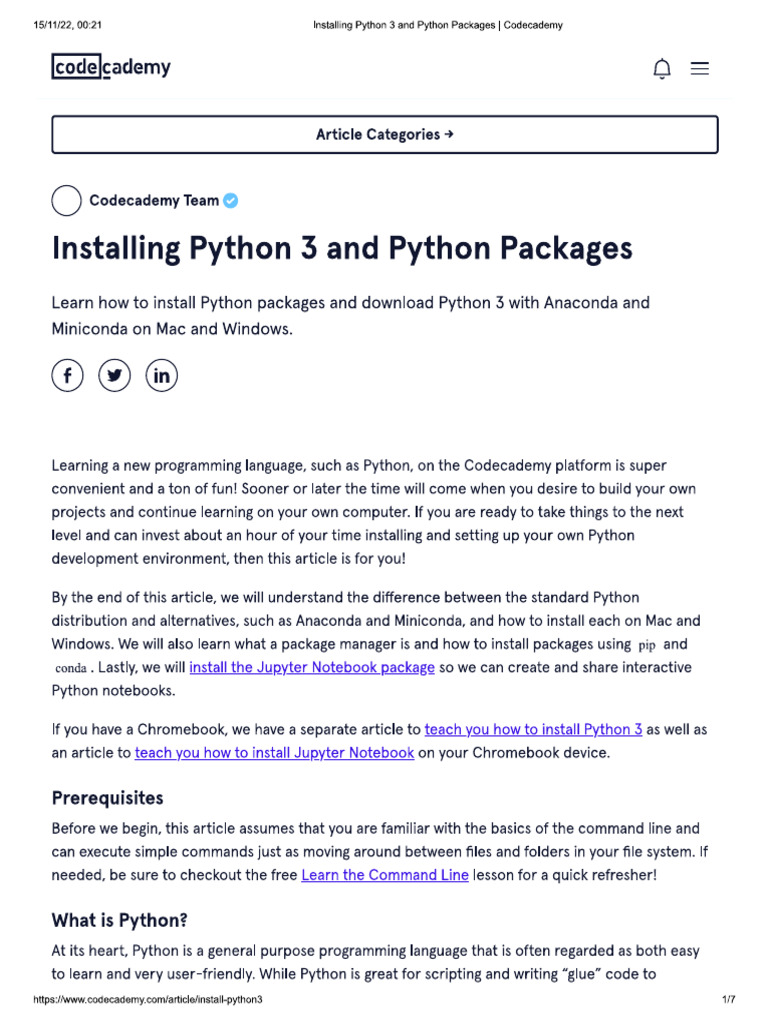Click the 1/7 page number indicator
Viewport: 768px width, 1024px height.
pos(728,1000)
